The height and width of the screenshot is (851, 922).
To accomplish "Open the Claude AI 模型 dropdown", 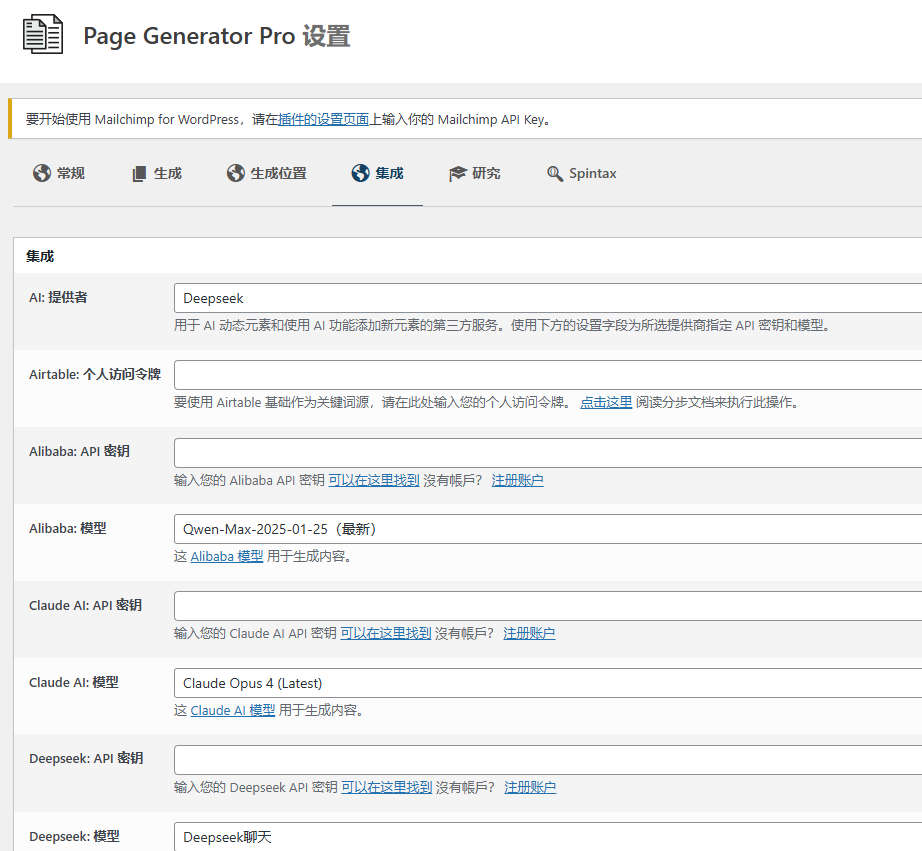I will point(548,683).
